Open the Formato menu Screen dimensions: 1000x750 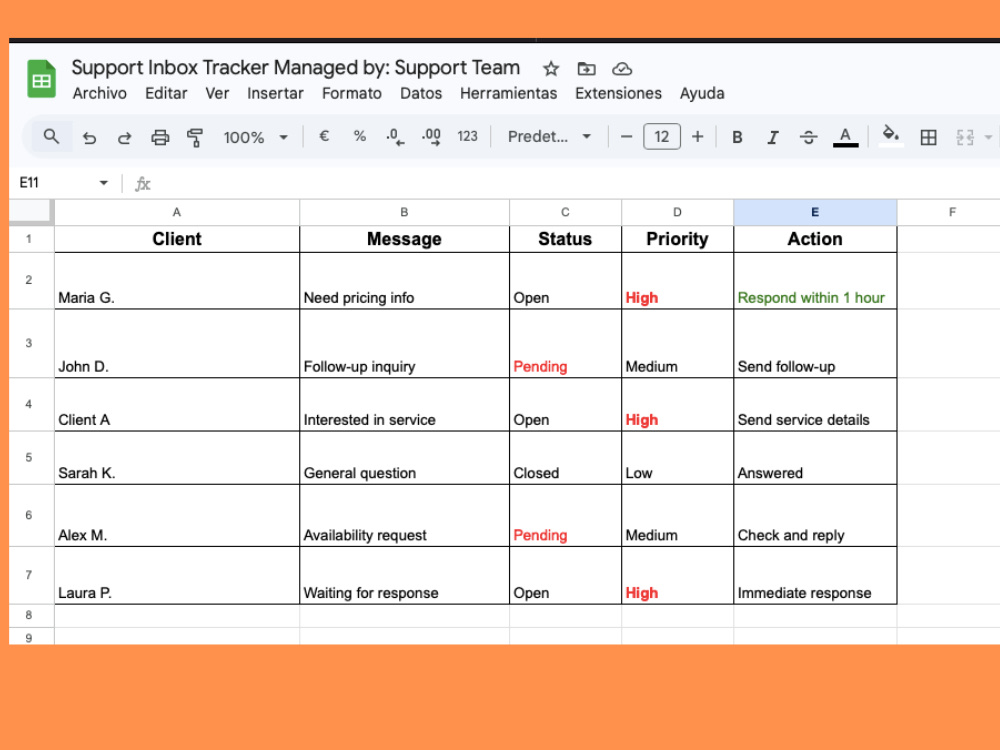(x=351, y=93)
